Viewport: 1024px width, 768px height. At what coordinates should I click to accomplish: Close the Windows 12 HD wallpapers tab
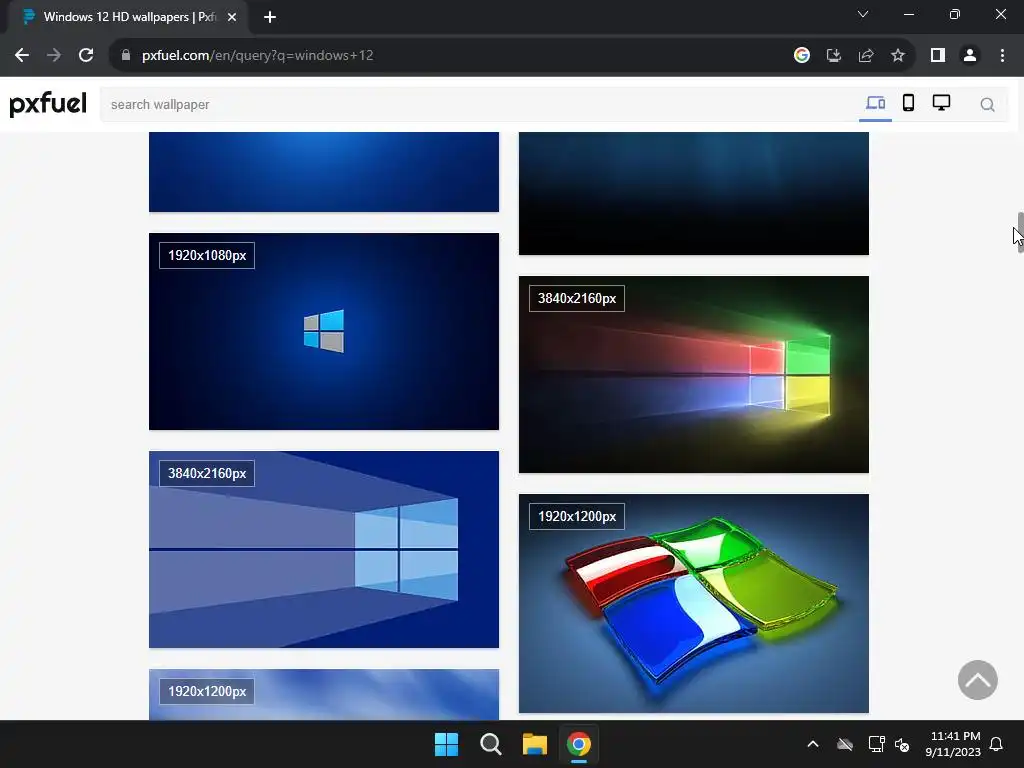[x=232, y=17]
